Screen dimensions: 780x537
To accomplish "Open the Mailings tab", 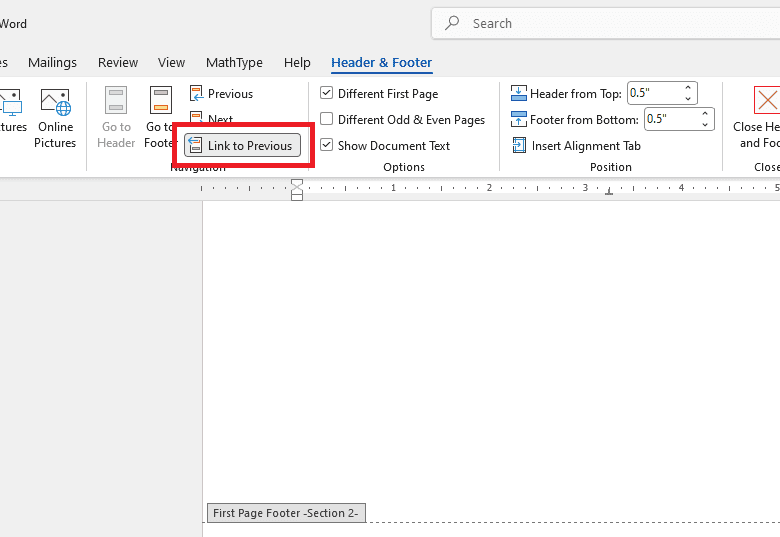I will (52, 63).
